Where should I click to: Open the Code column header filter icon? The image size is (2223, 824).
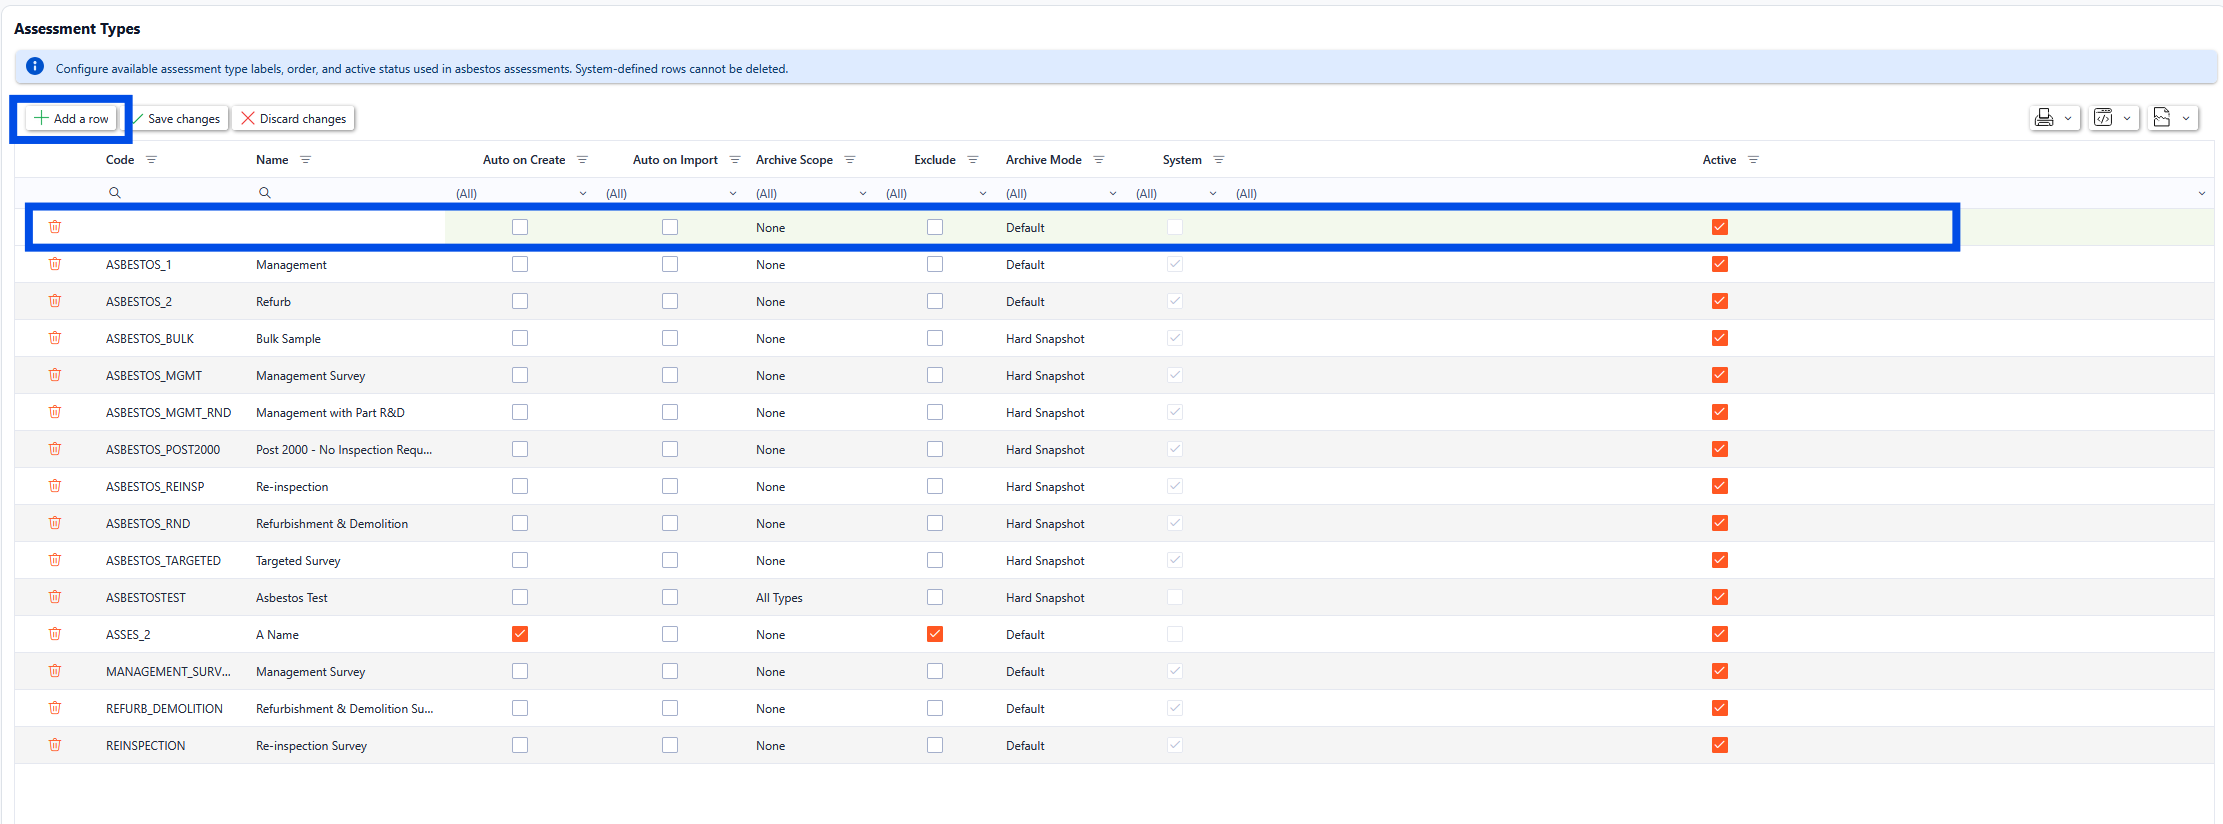click(x=151, y=160)
